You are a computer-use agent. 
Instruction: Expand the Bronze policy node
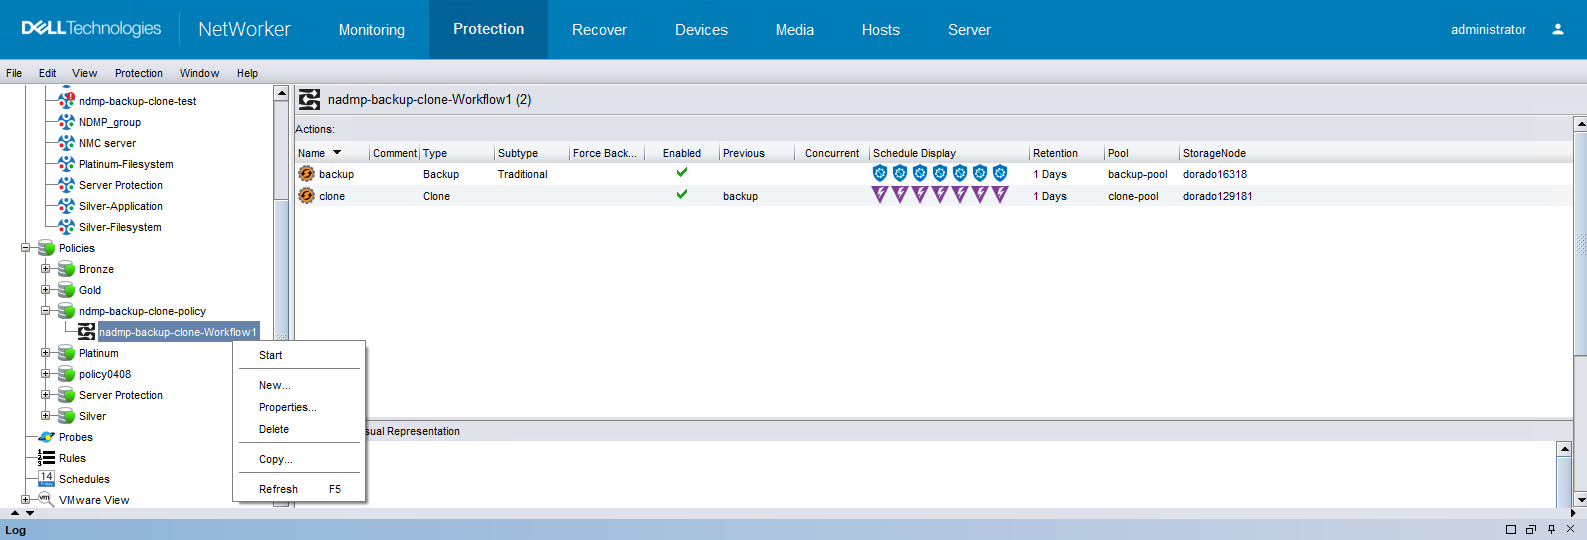click(45, 268)
